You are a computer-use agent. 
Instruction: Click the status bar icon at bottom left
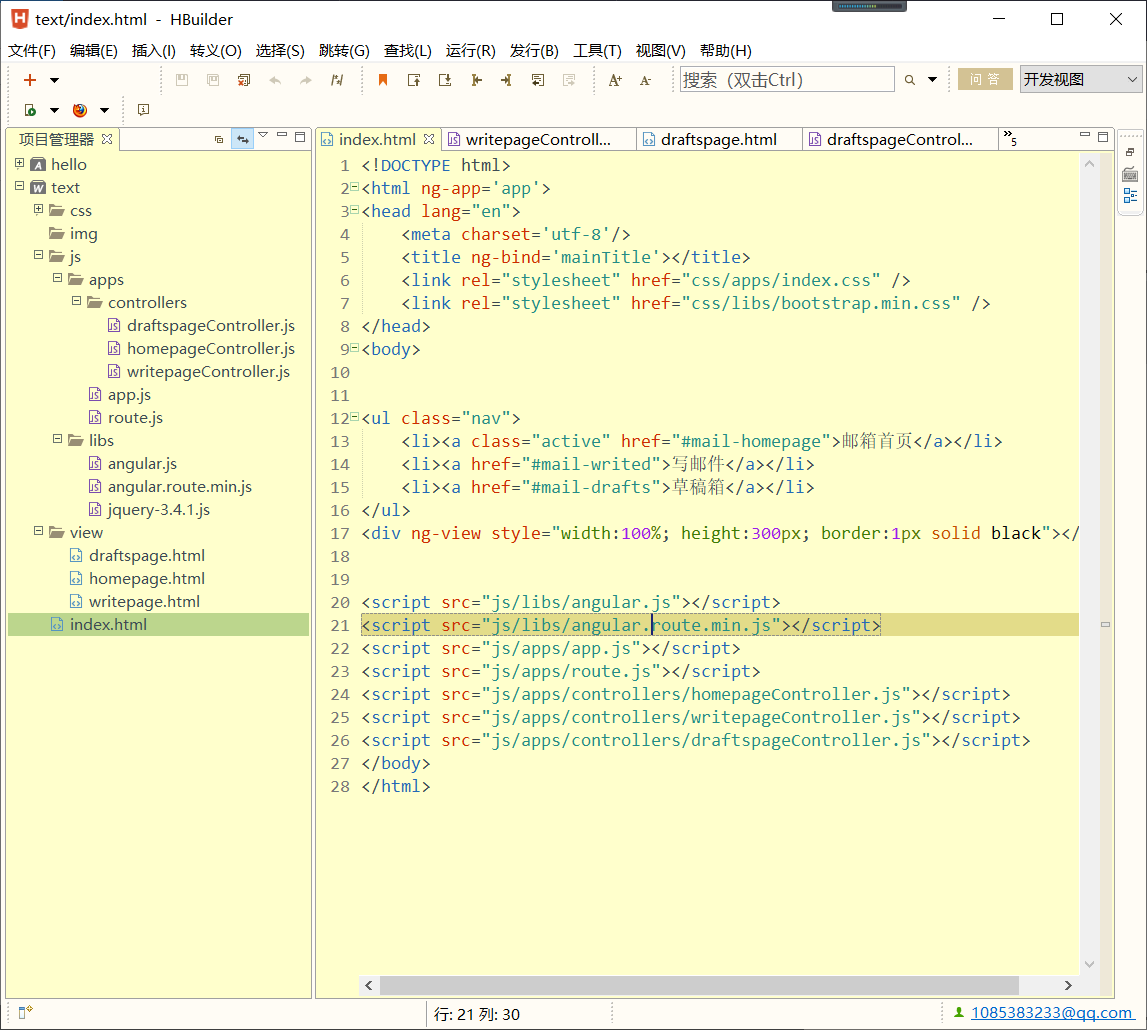(26, 1012)
